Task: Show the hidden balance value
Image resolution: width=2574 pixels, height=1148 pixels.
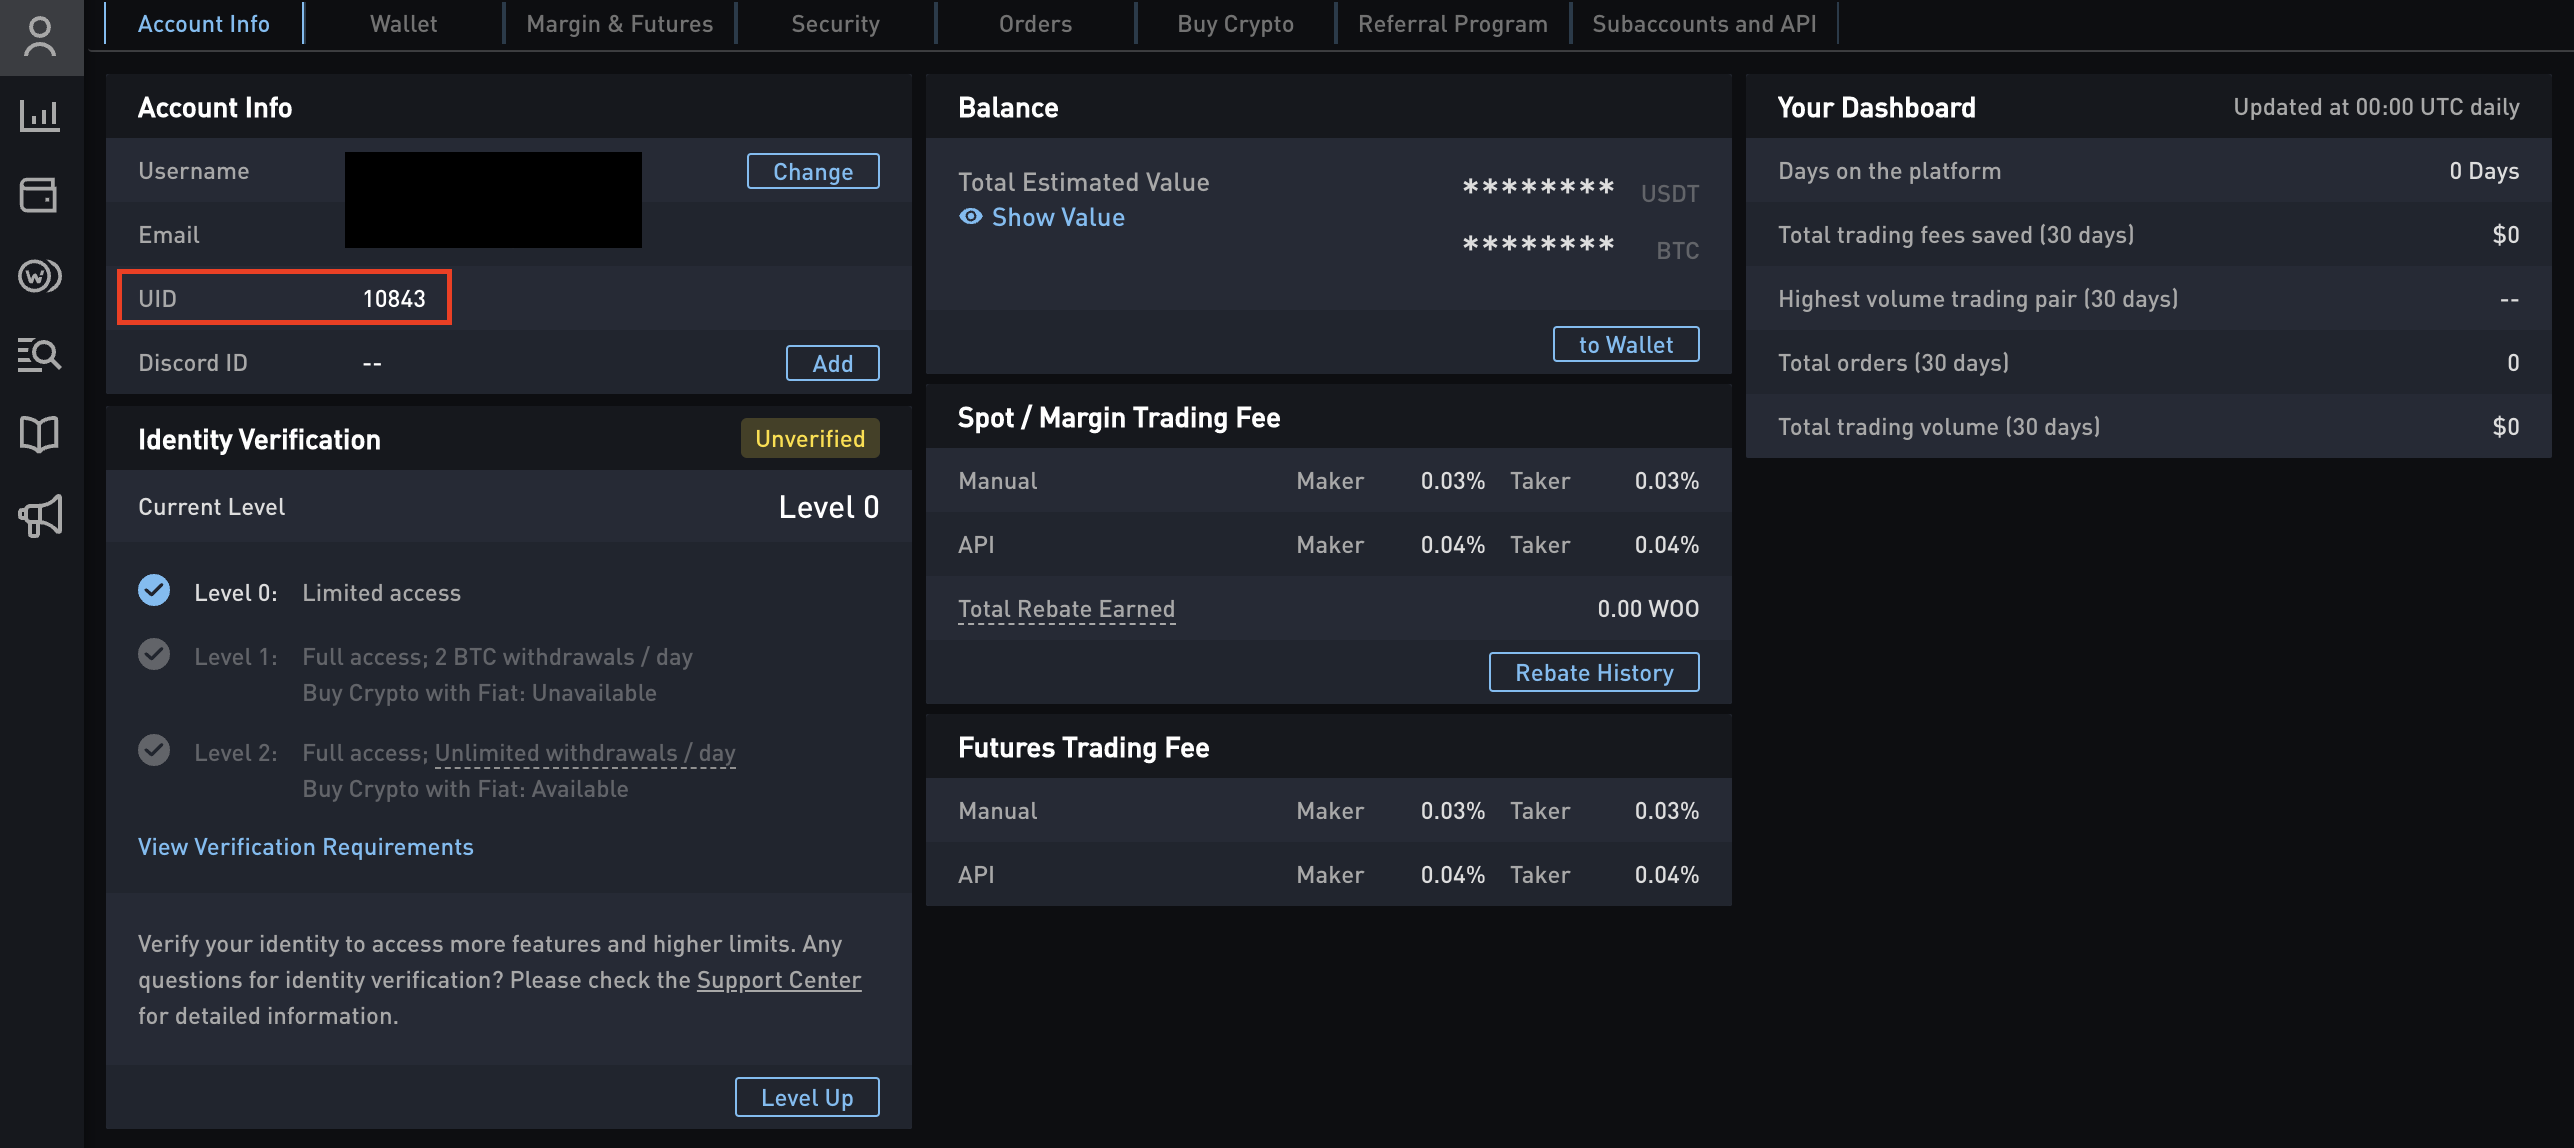Action: [1042, 217]
